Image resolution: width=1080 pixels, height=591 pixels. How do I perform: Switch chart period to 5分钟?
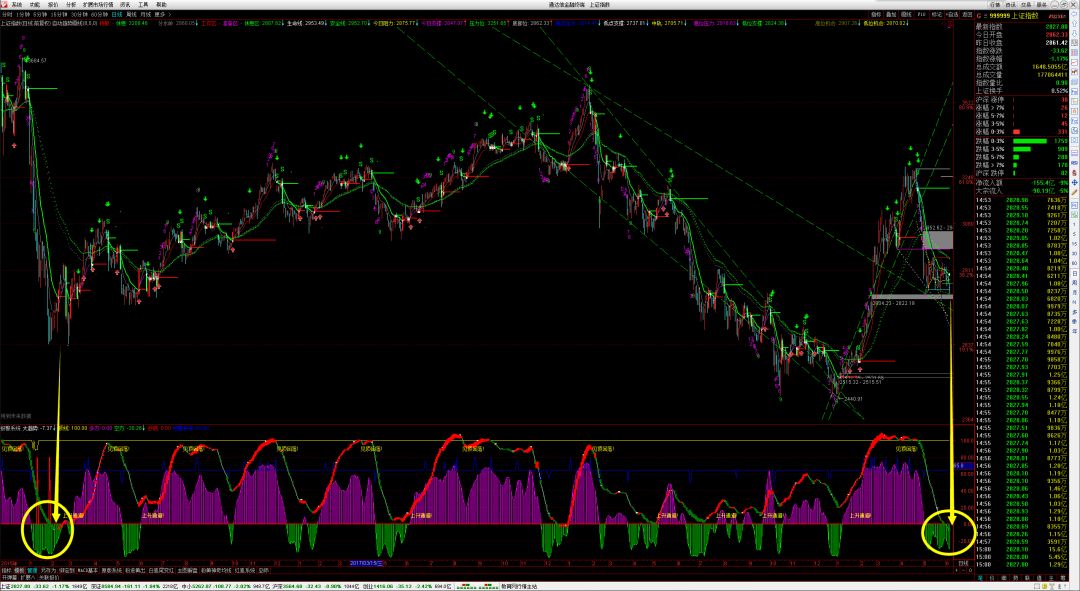42,14
